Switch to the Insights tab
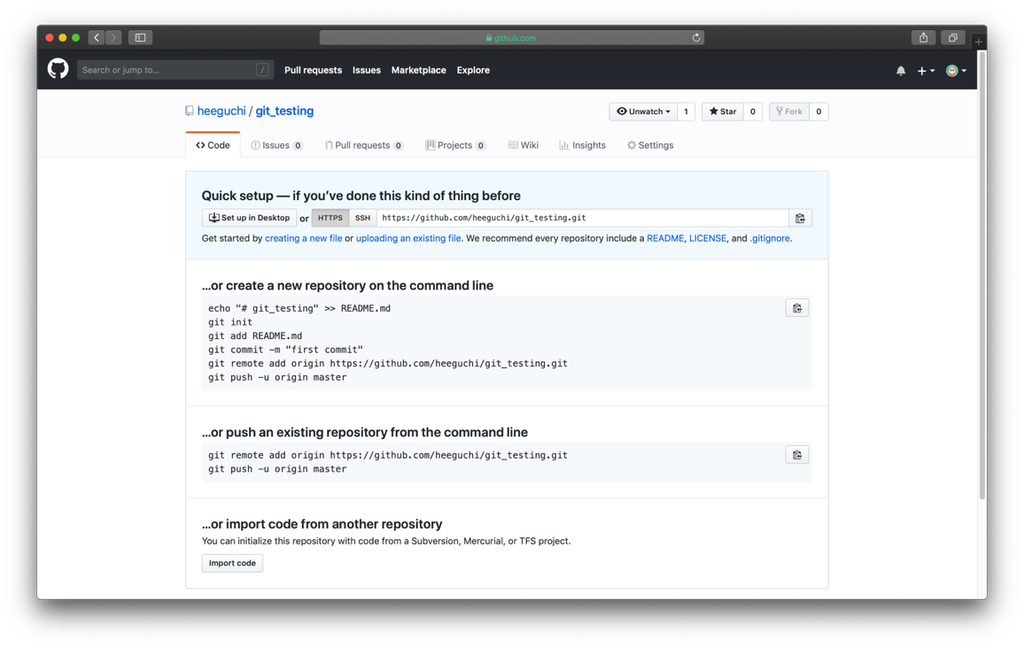This screenshot has width=1024, height=648. [583, 145]
